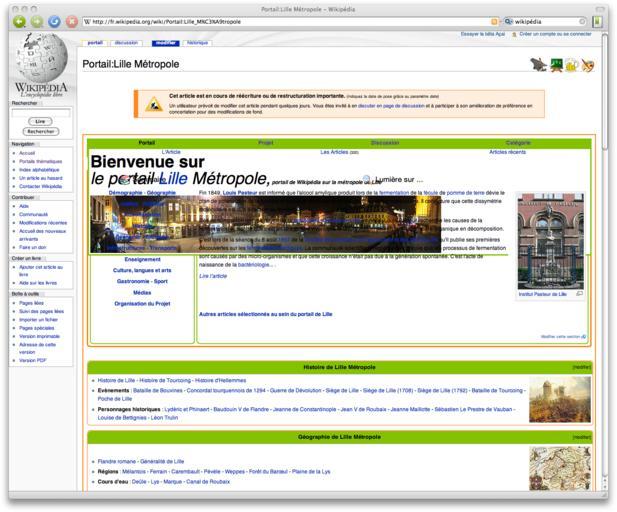Click the Institut Pasteur de Lille thumbnail

tap(550, 240)
